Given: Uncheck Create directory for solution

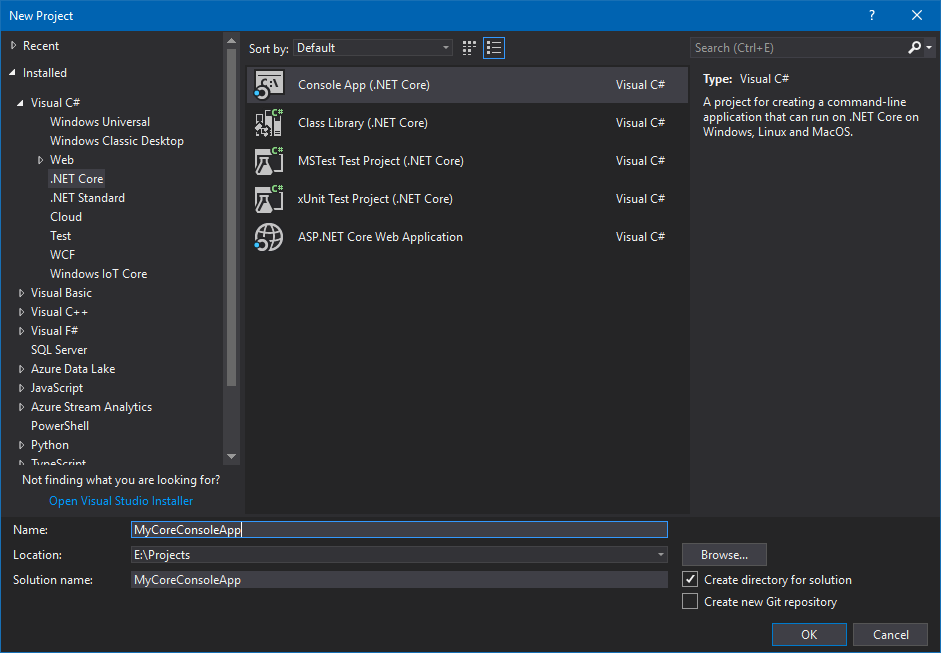Looking at the screenshot, I should [690, 579].
